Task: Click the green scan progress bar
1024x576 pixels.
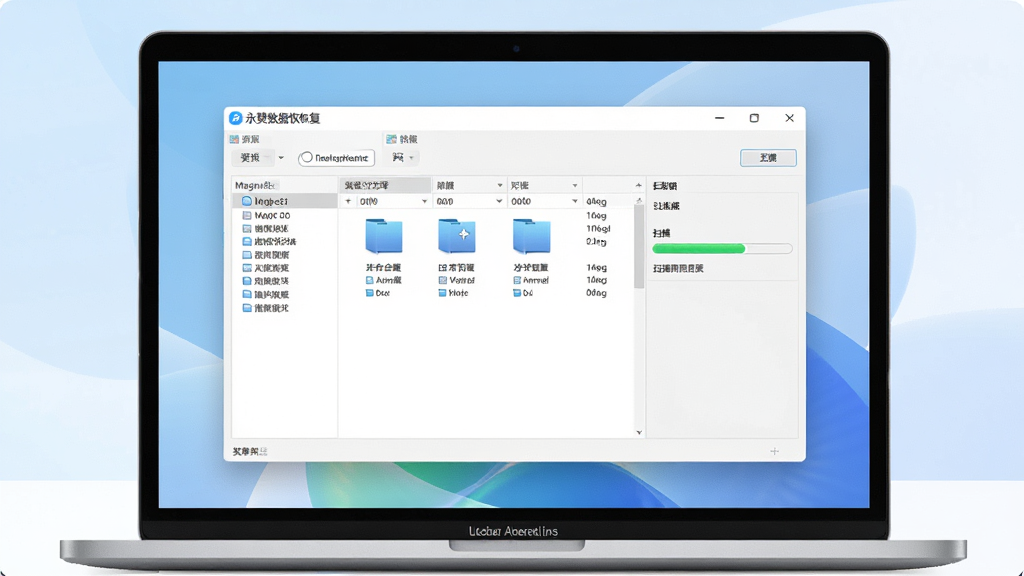Action: coord(722,249)
